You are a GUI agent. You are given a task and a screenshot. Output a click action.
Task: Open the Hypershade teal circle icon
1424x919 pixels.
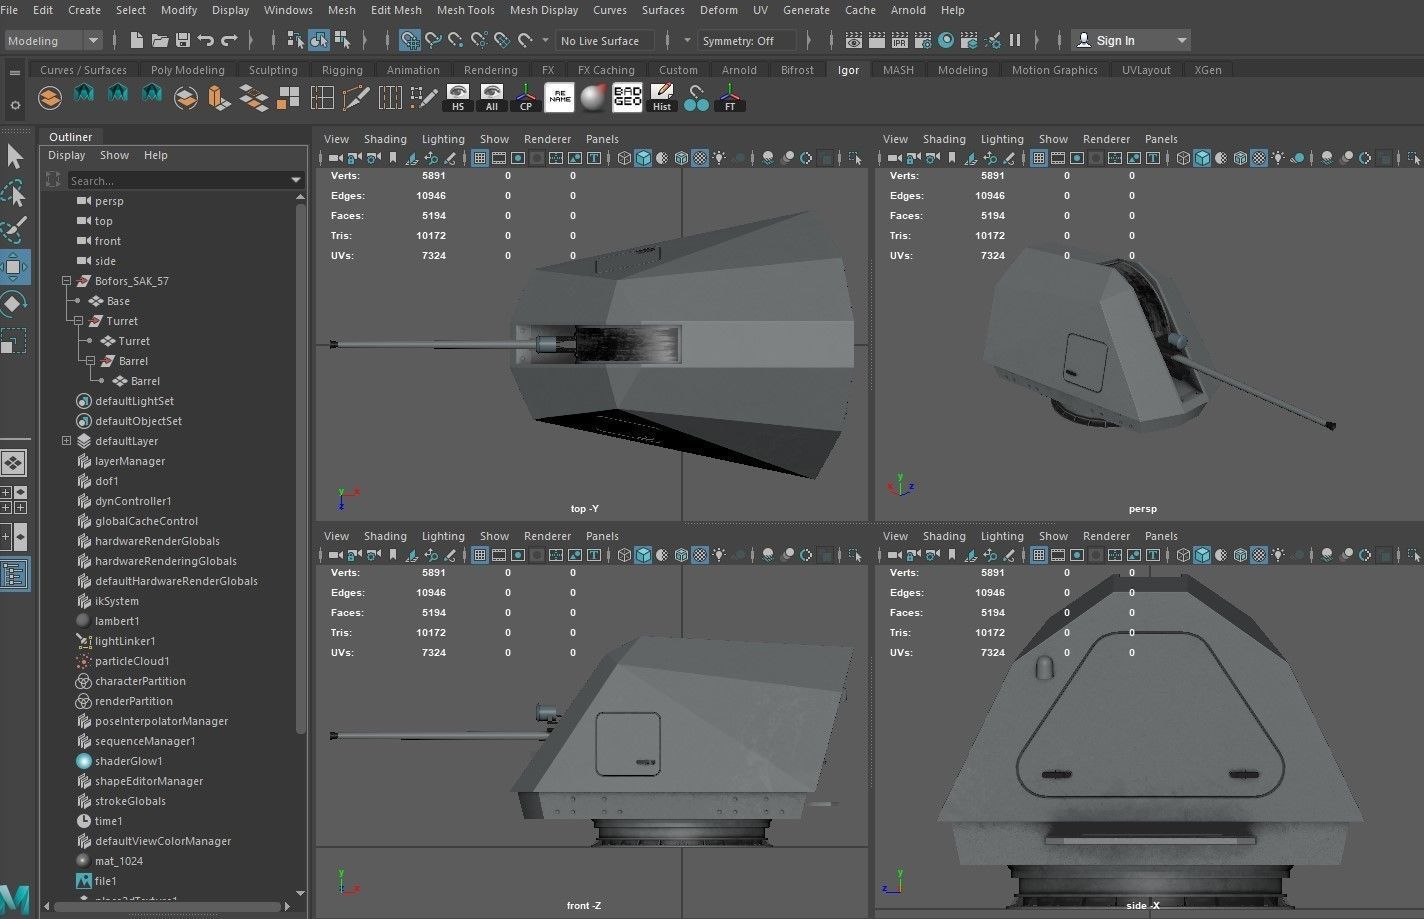(x=945, y=41)
